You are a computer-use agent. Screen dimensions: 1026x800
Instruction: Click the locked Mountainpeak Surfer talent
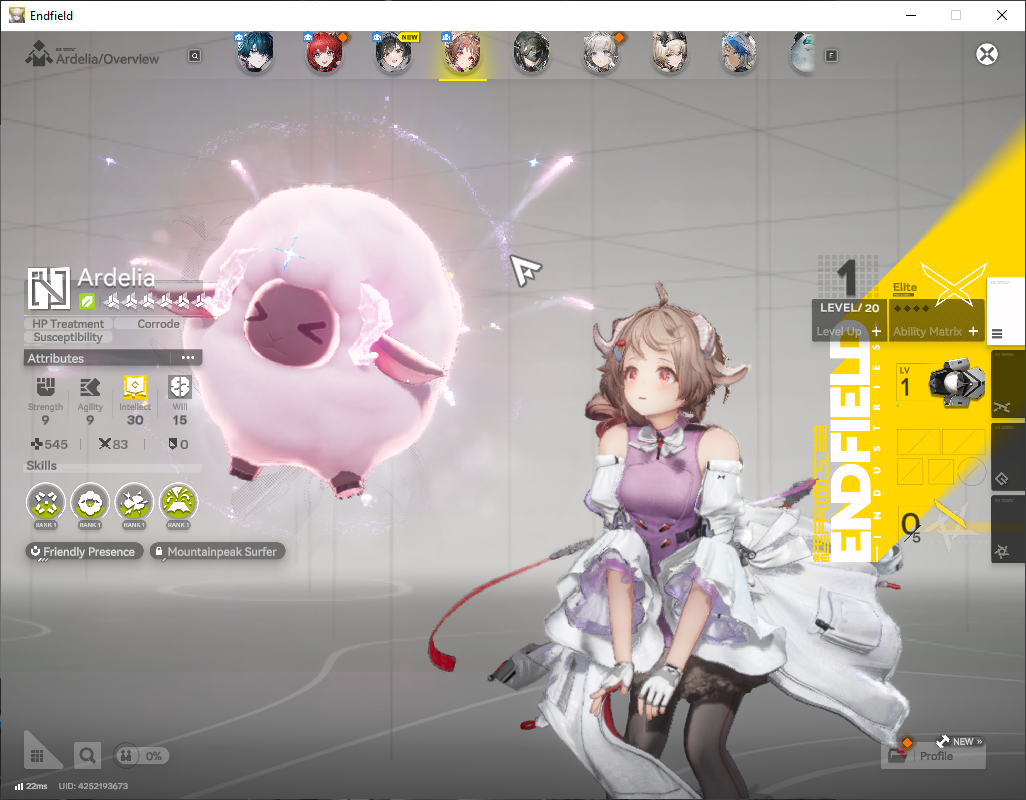pos(217,551)
